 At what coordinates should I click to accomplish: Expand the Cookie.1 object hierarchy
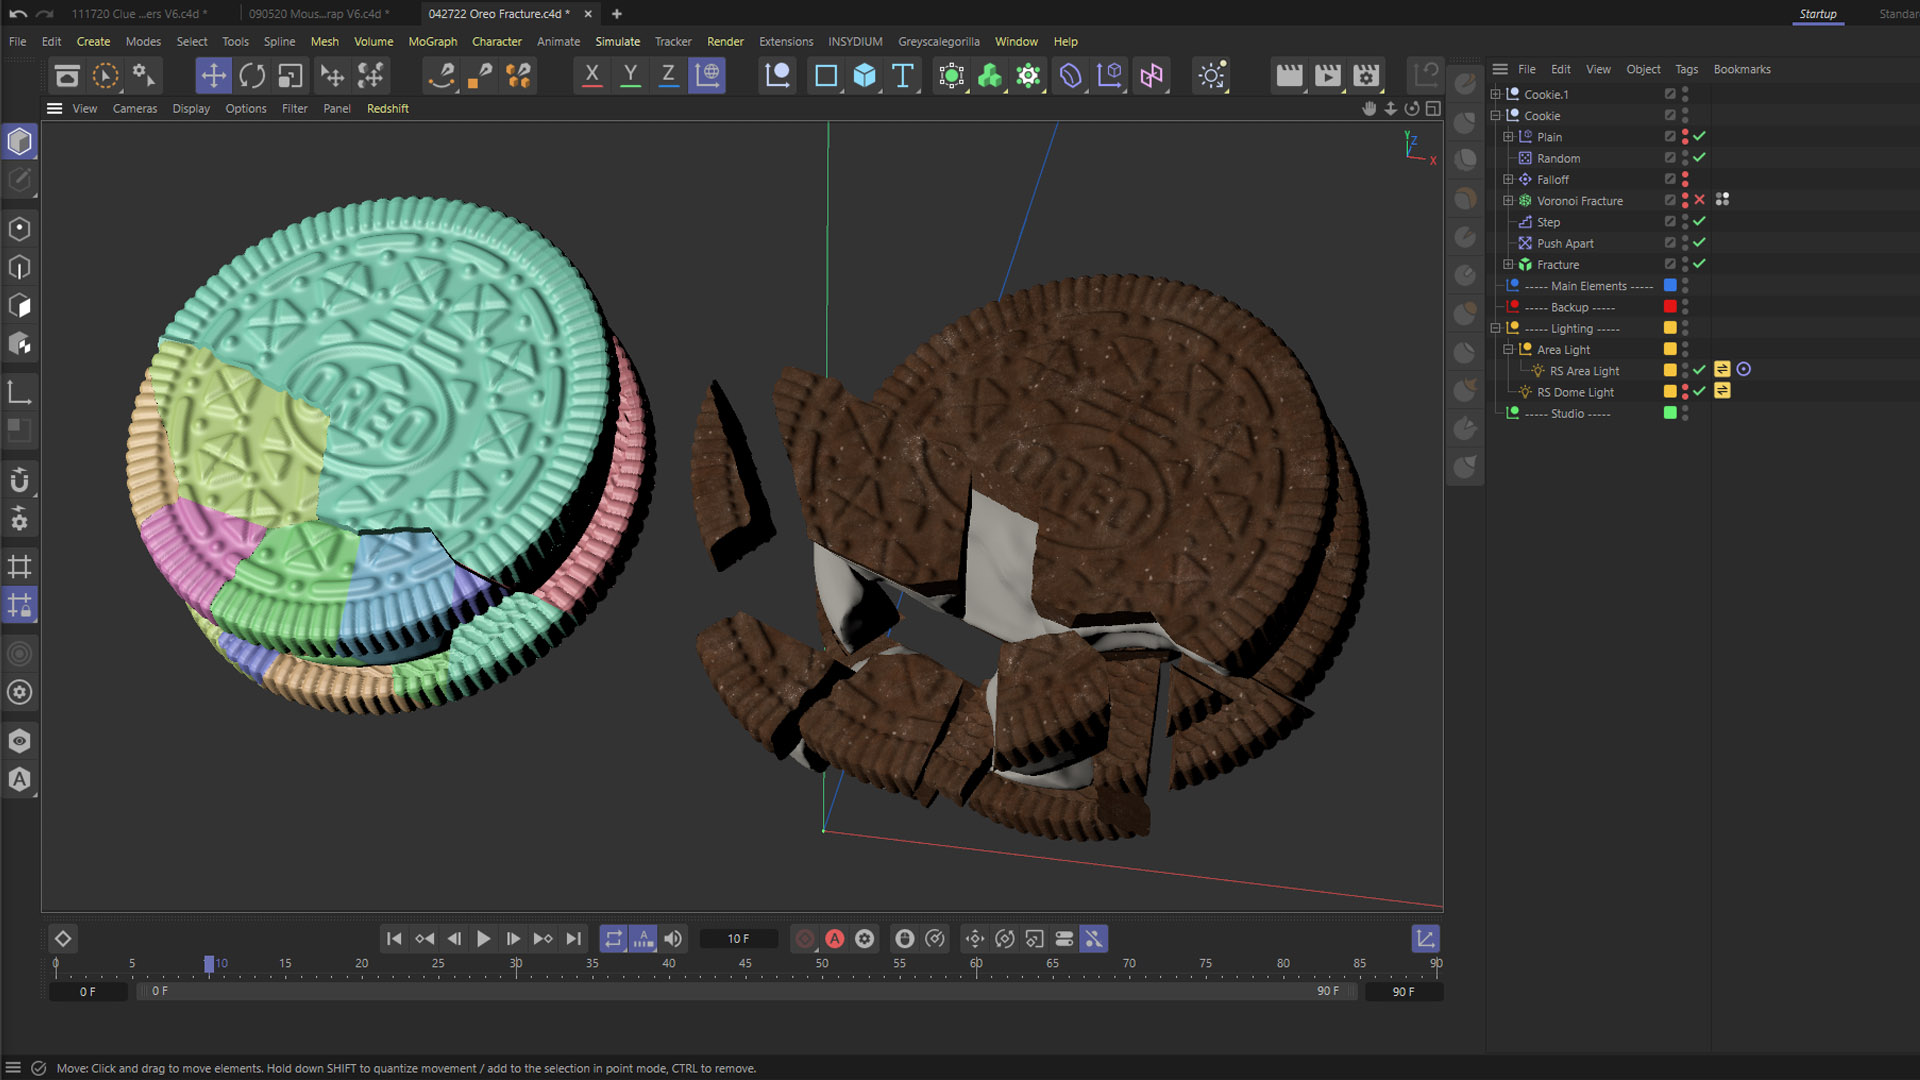(x=1496, y=94)
